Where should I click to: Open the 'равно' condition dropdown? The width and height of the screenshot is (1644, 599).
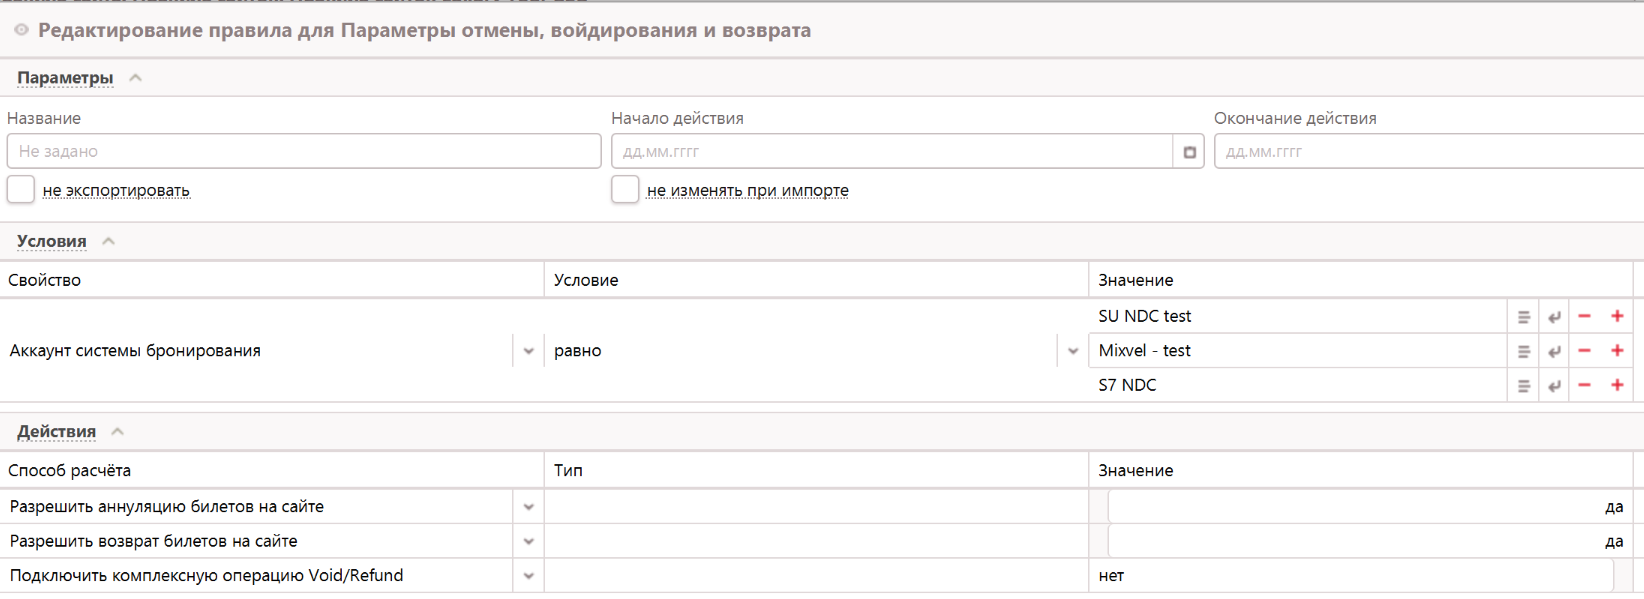click(x=1072, y=351)
